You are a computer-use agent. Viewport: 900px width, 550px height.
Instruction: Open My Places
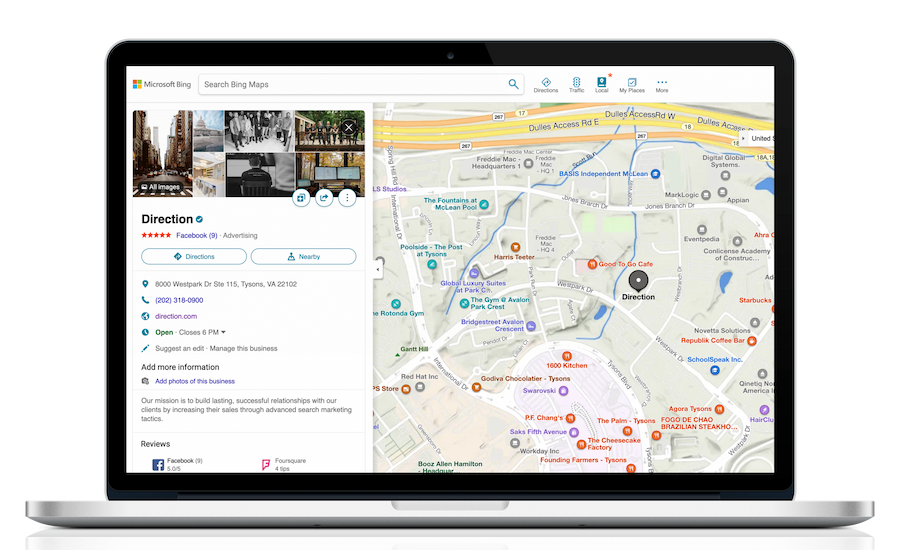(632, 85)
